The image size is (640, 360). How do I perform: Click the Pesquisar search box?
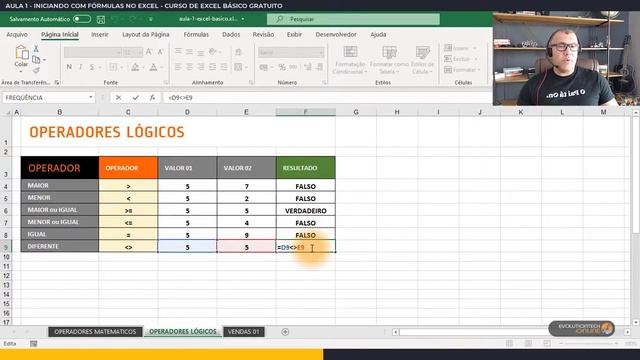pyautogui.click(x=353, y=19)
